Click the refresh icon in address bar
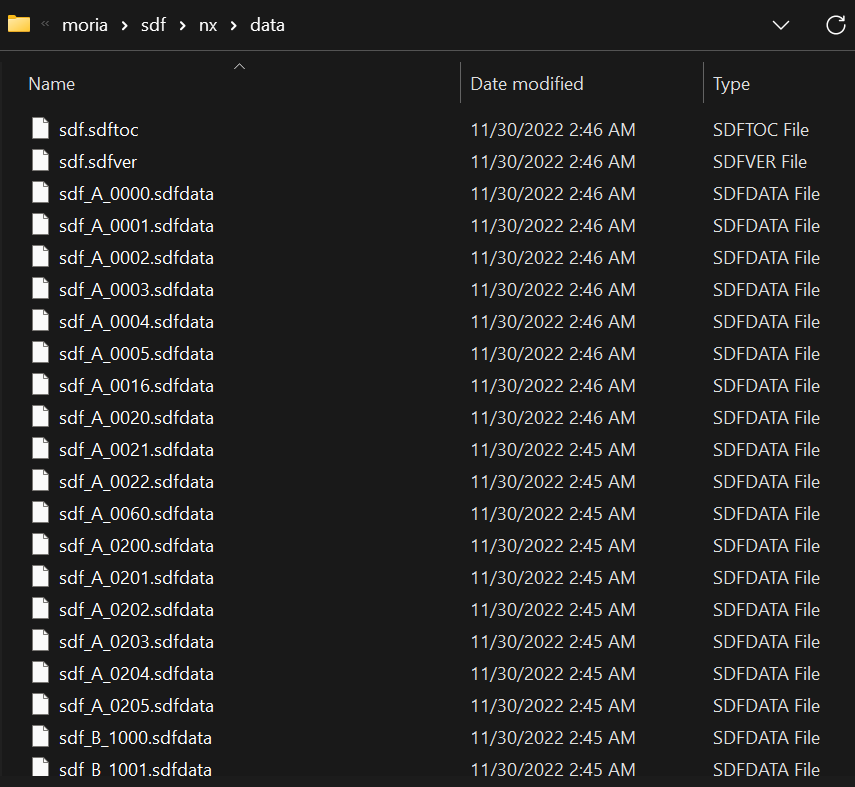This screenshot has height=787, width=855. [835, 25]
